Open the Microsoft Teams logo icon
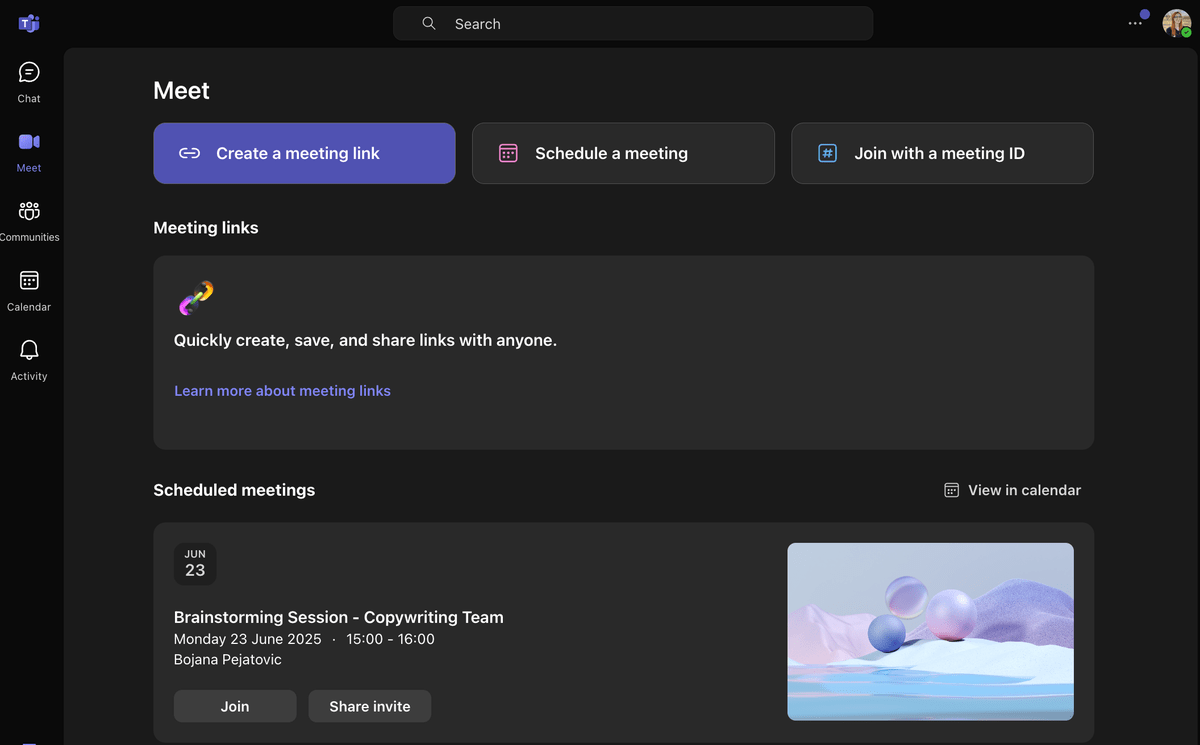 coord(29,23)
